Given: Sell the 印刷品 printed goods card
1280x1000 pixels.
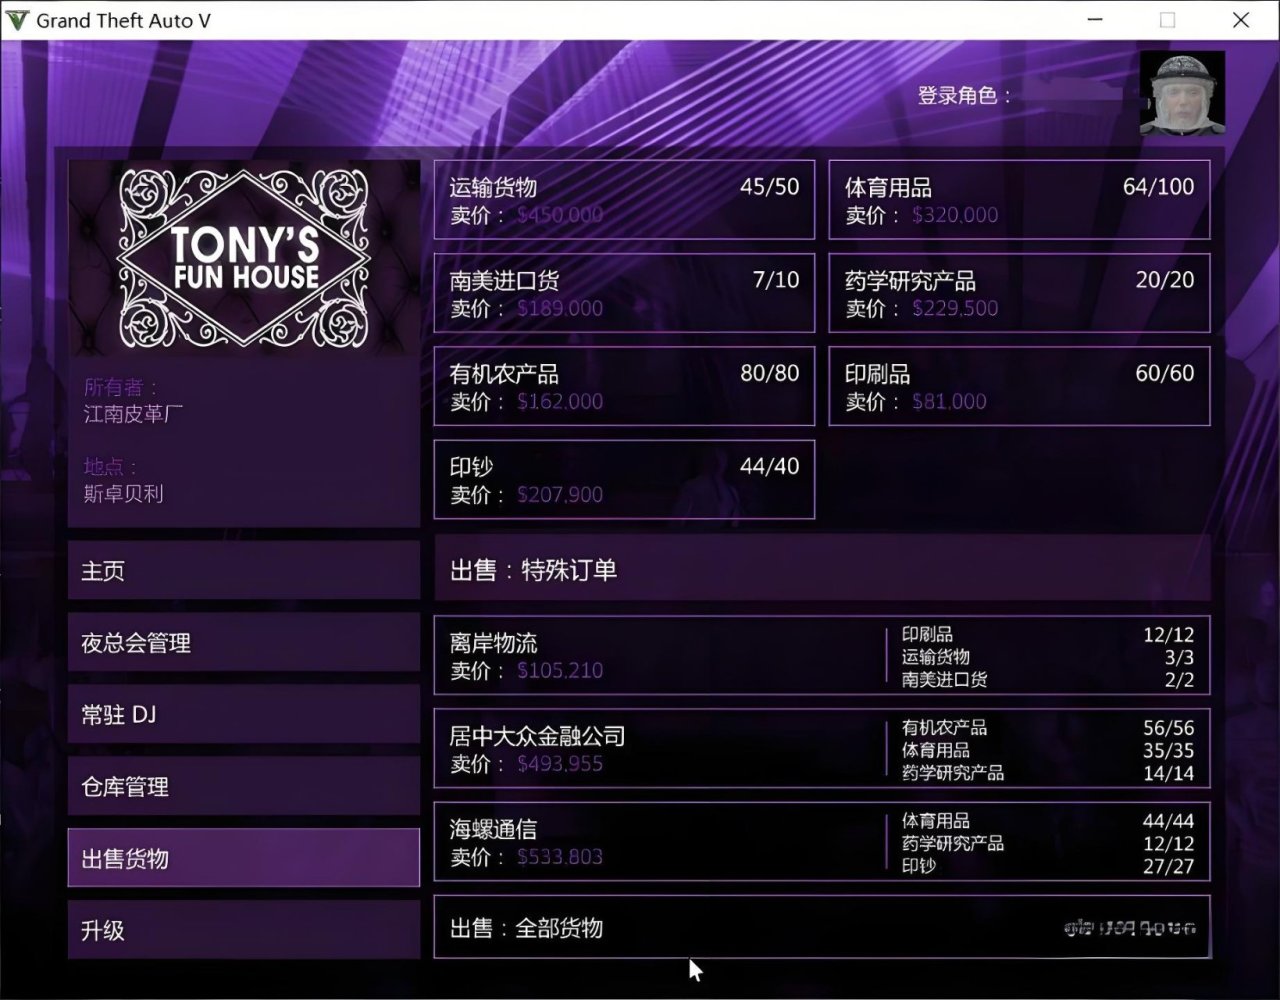Looking at the screenshot, I should pos(1019,386).
